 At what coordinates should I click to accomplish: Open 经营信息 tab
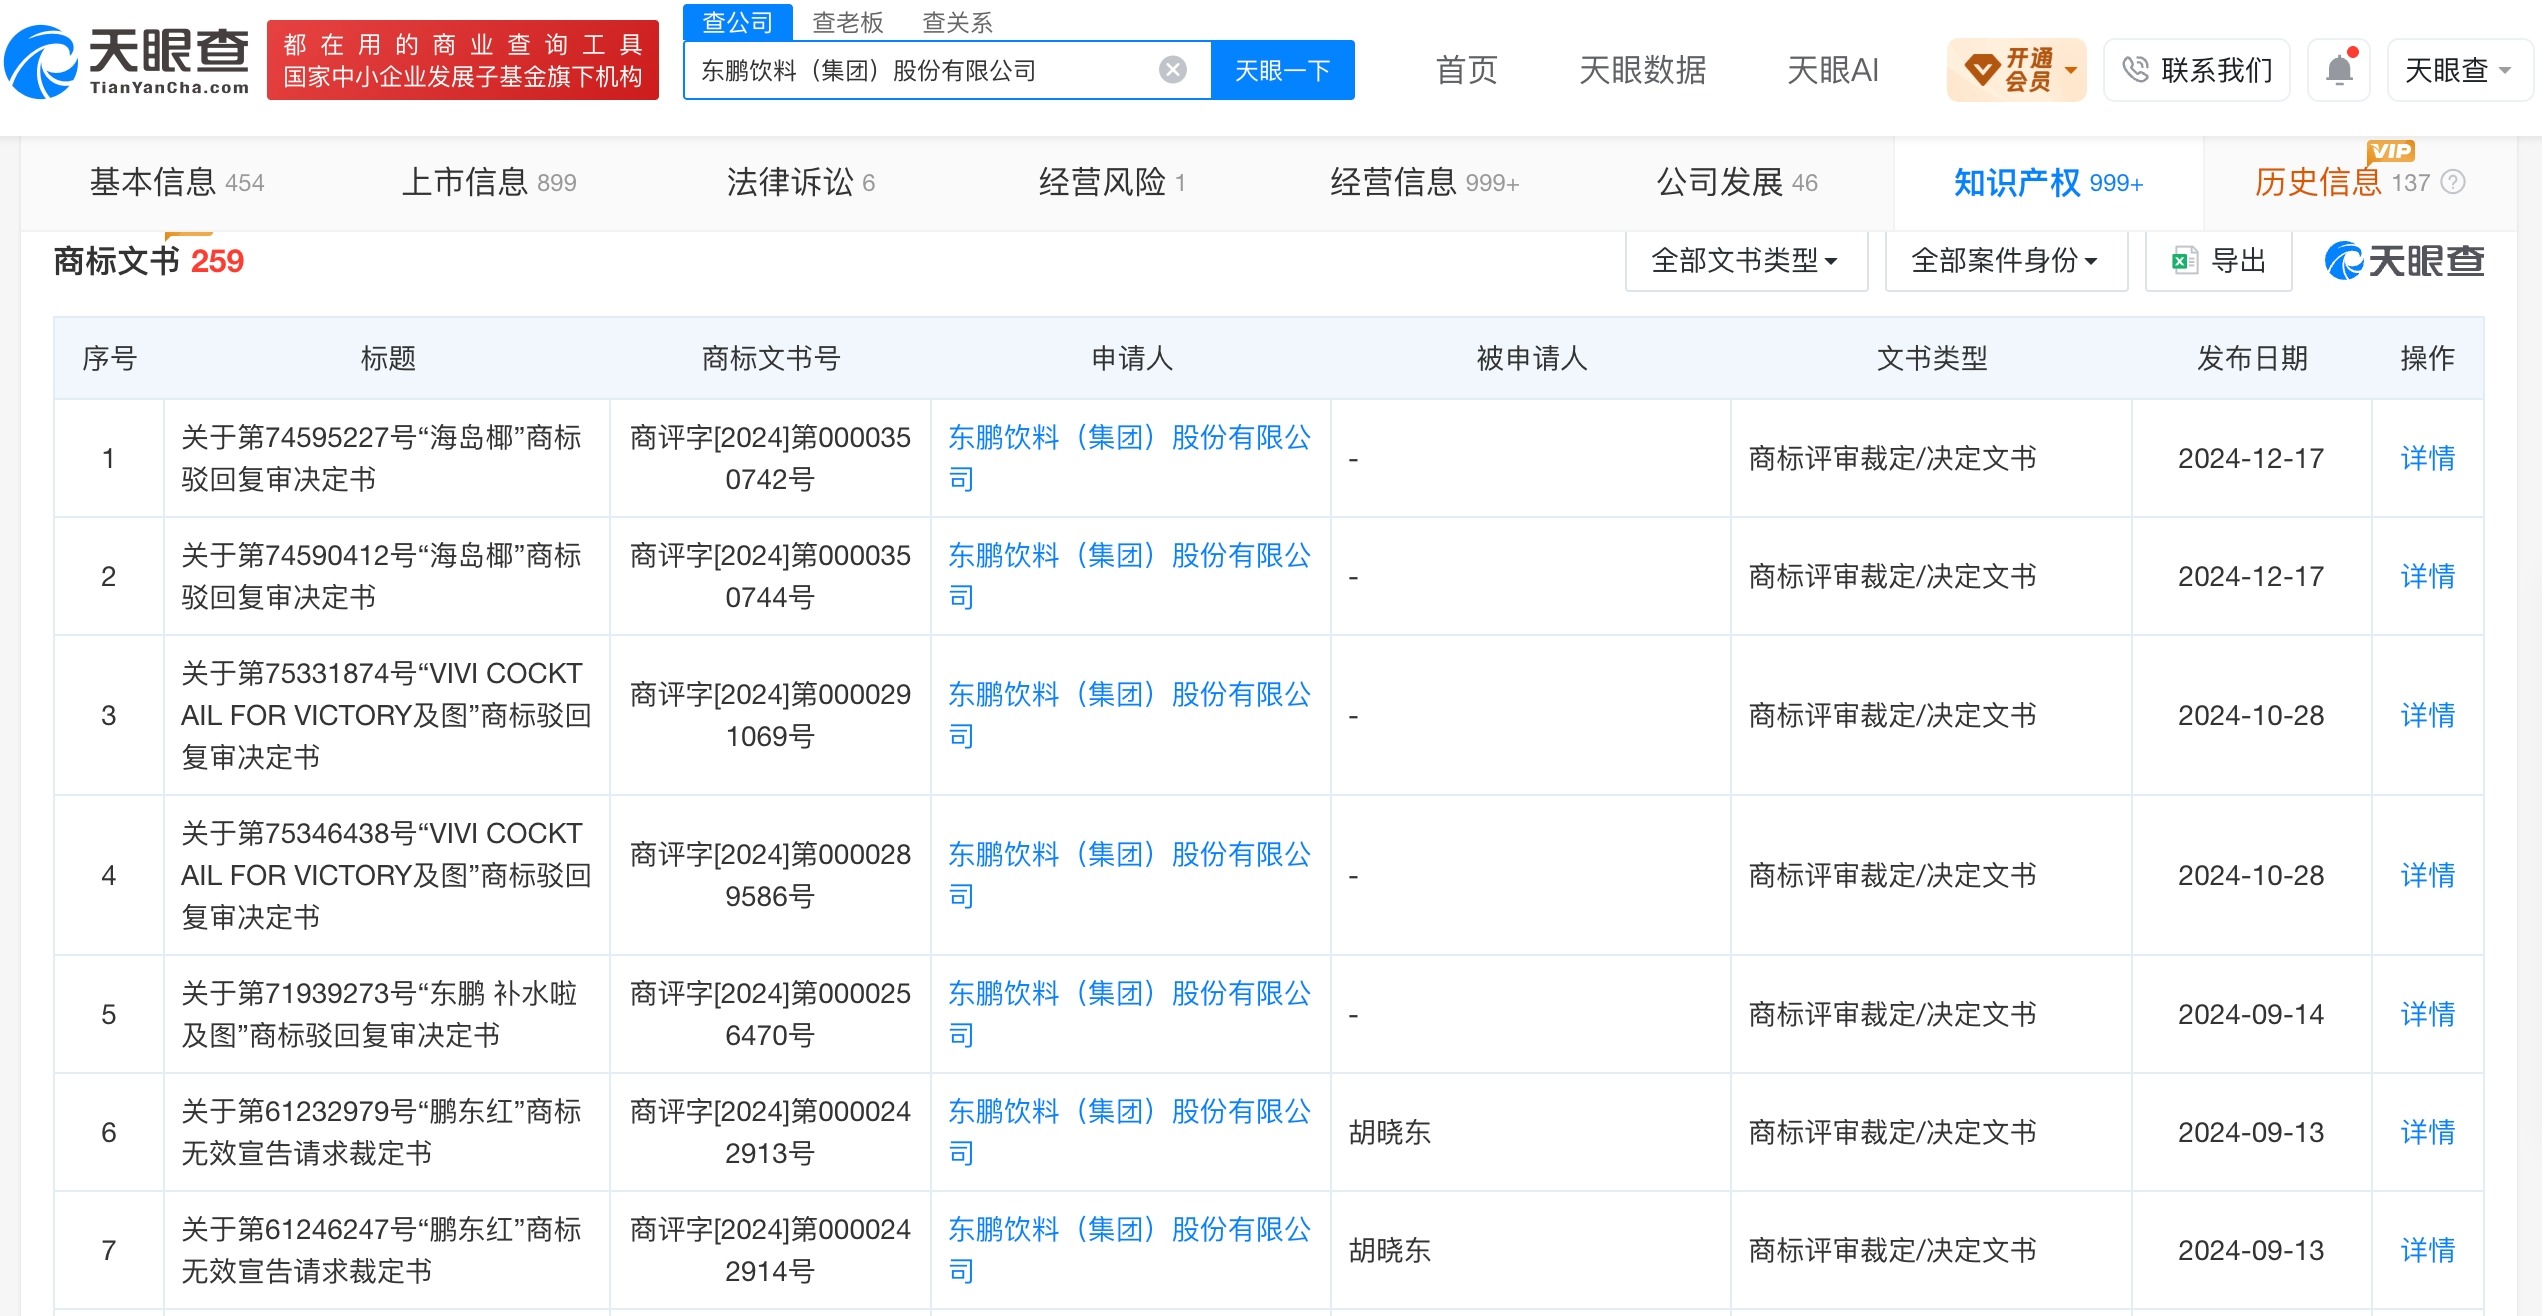pos(1424,182)
